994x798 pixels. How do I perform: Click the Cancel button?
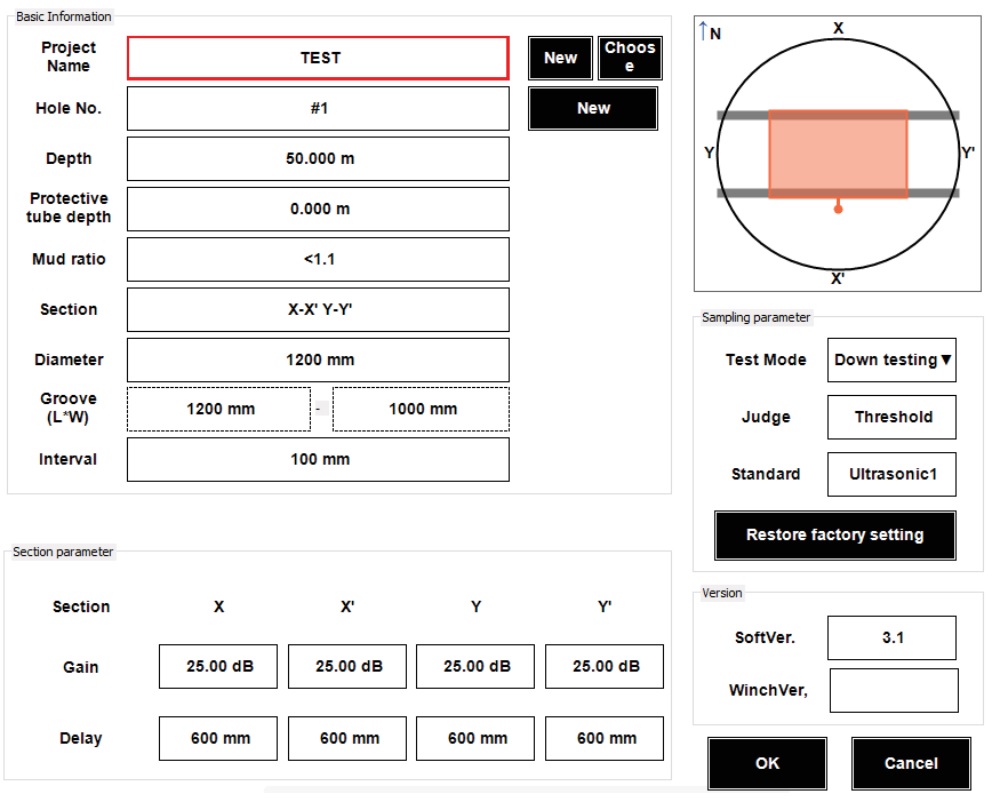click(x=913, y=765)
